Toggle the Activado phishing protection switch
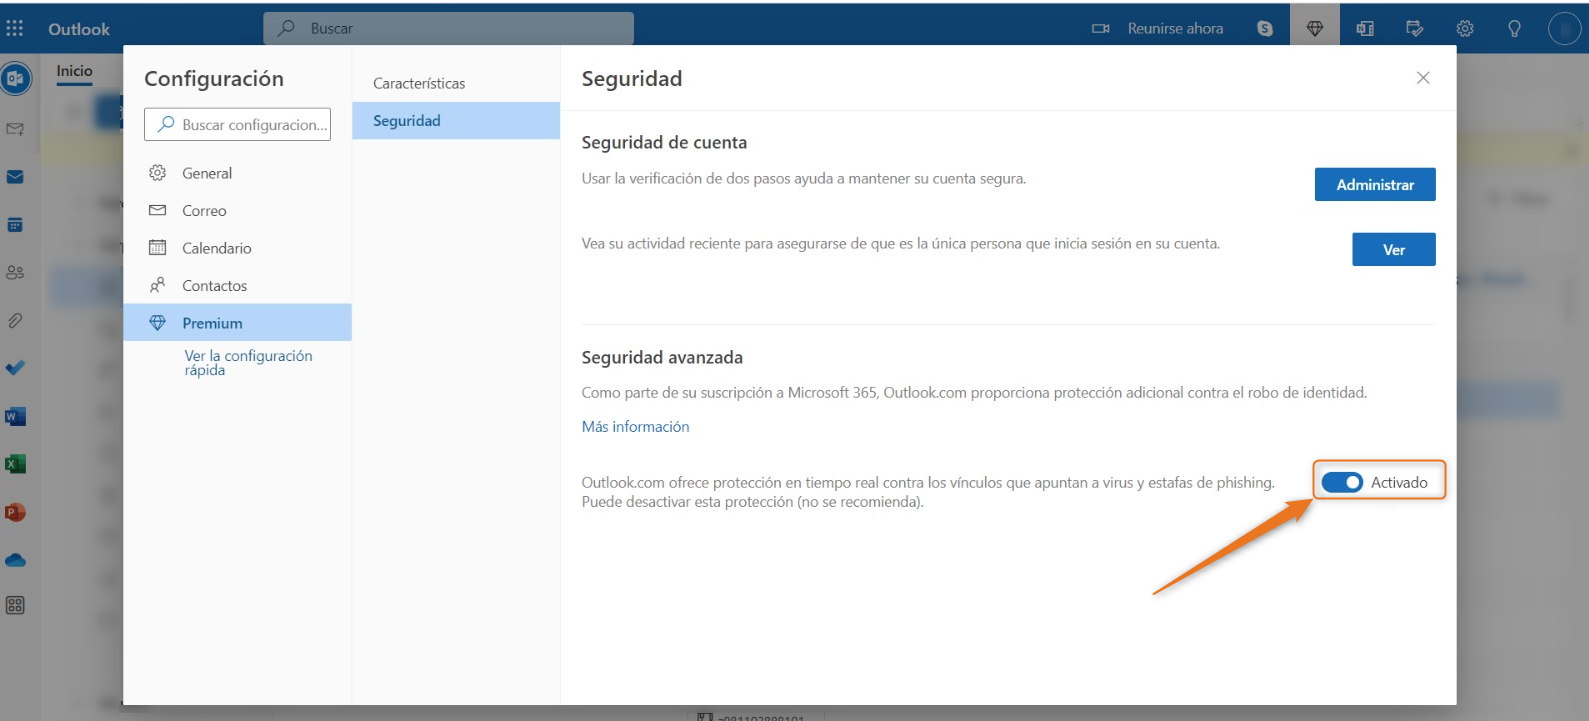The image size is (1589, 721). point(1342,483)
